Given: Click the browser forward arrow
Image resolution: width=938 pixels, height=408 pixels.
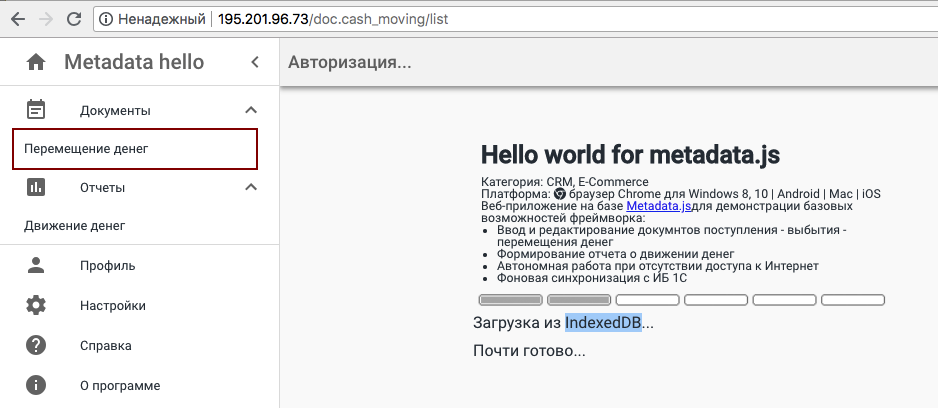Looking at the screenshot, I should pyautogui.click(x=45, y=19).
